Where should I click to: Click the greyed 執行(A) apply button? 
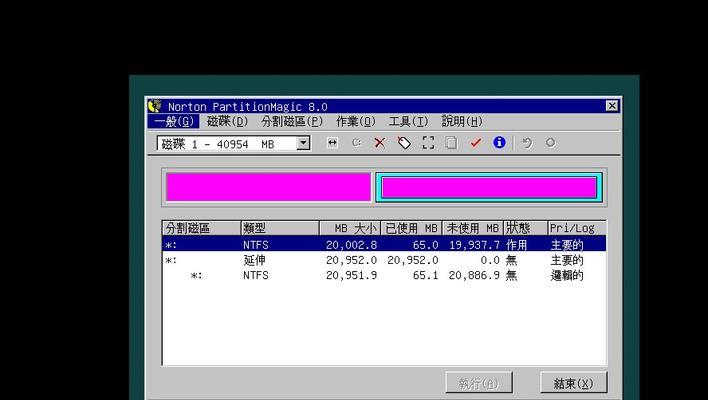pyautogui.click(x=479, y=383)
